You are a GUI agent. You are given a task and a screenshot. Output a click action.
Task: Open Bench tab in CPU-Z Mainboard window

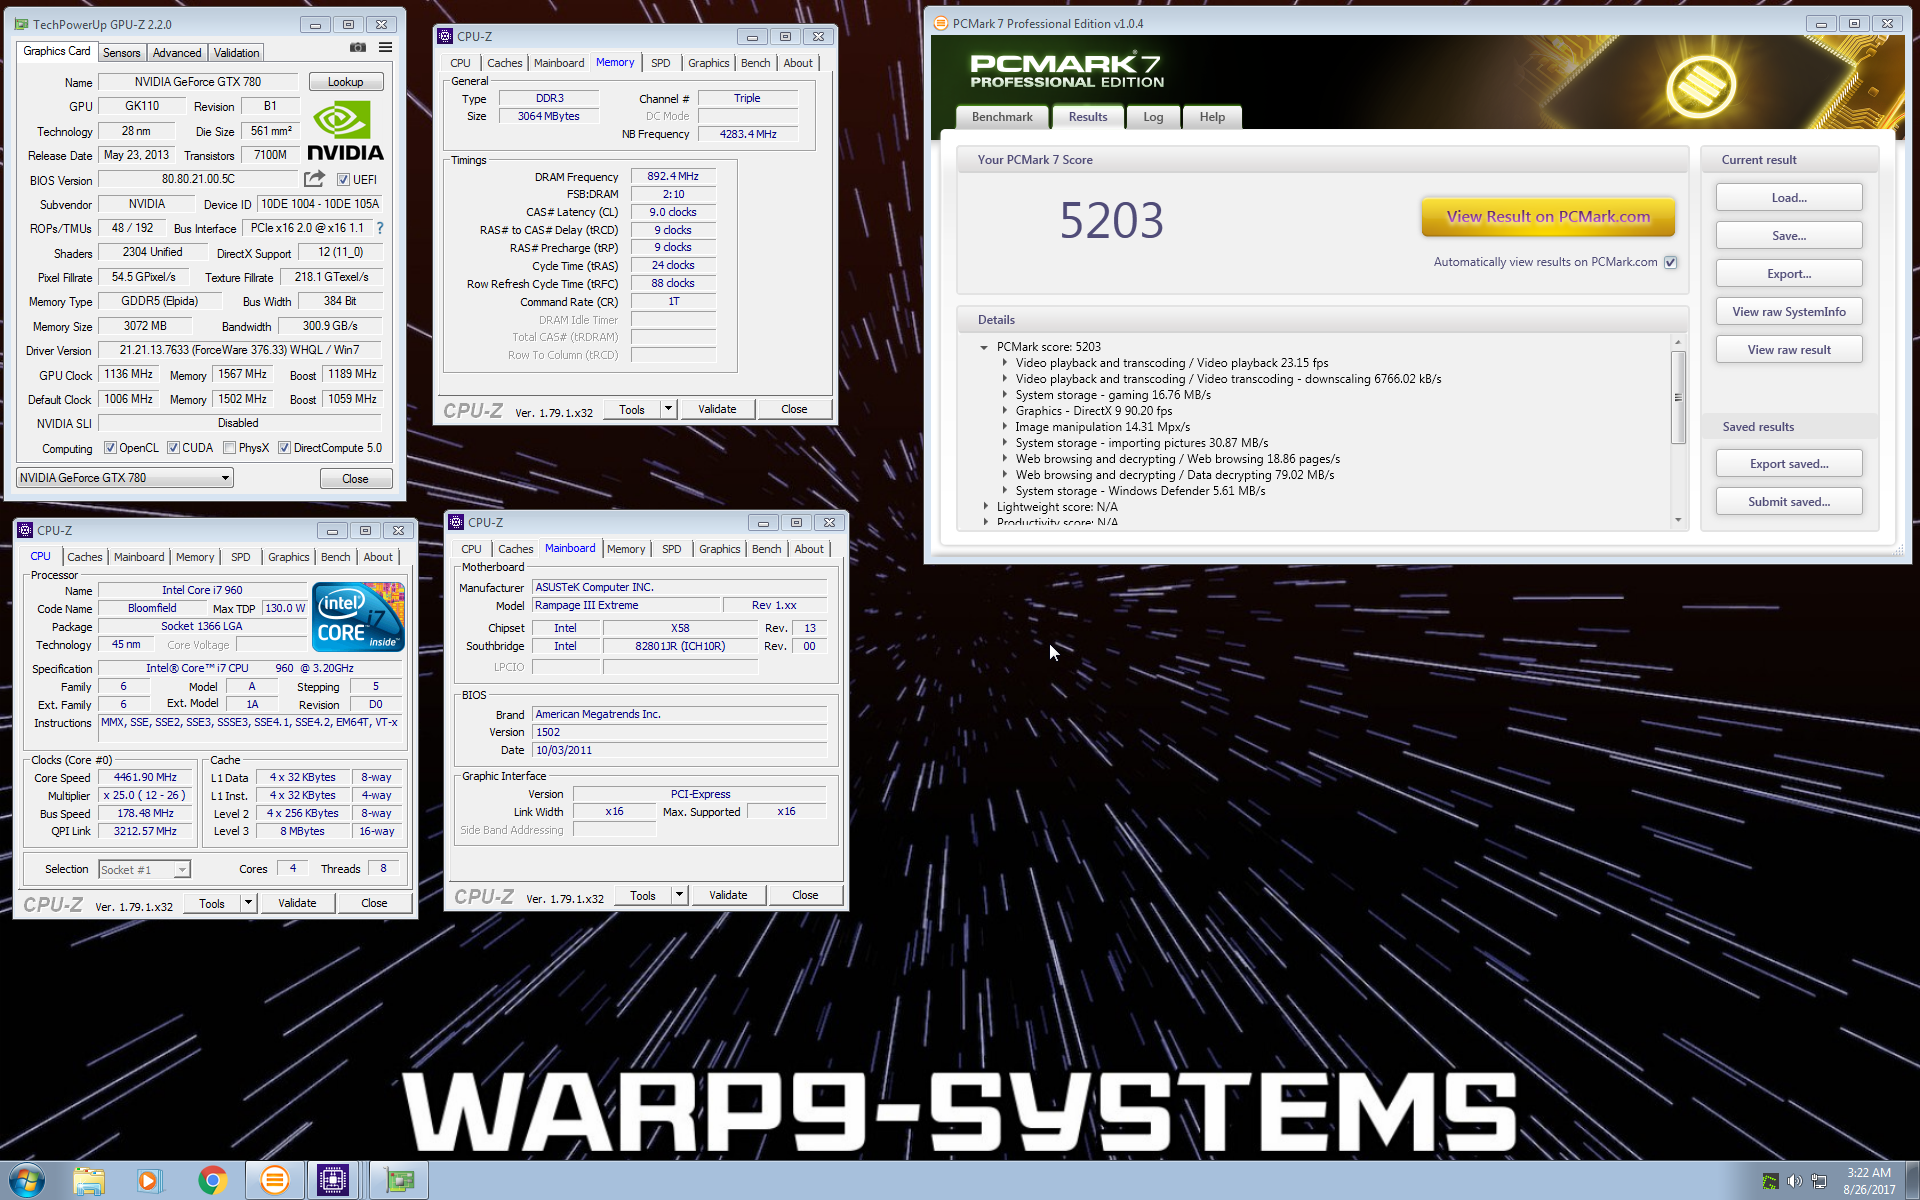point(767,549)
